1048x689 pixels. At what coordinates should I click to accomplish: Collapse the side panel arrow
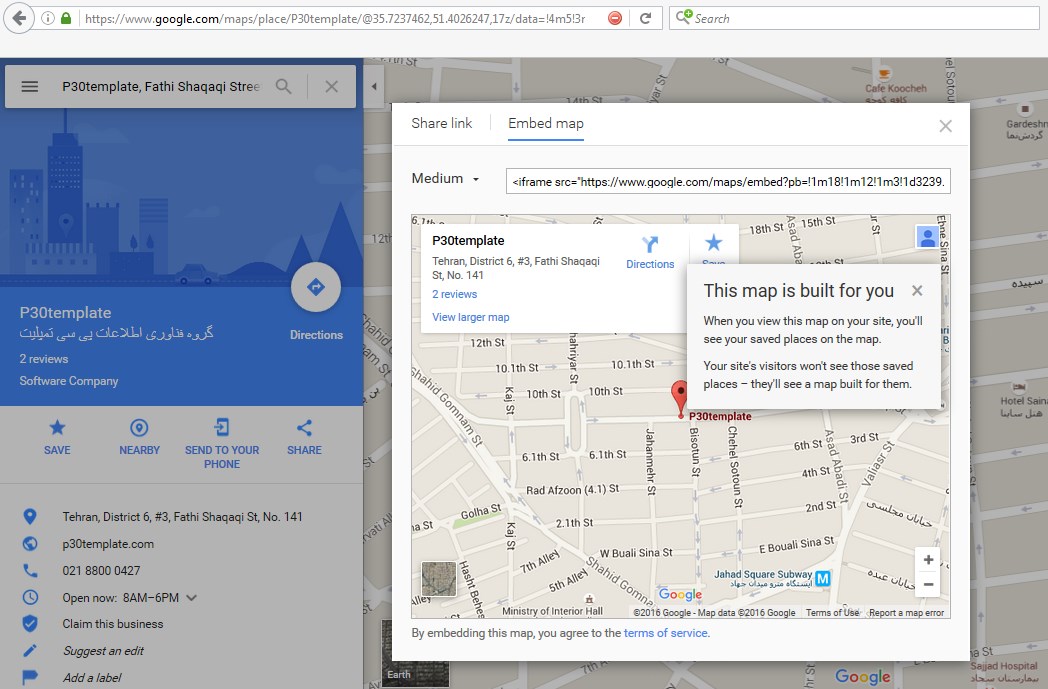point(374,86)
